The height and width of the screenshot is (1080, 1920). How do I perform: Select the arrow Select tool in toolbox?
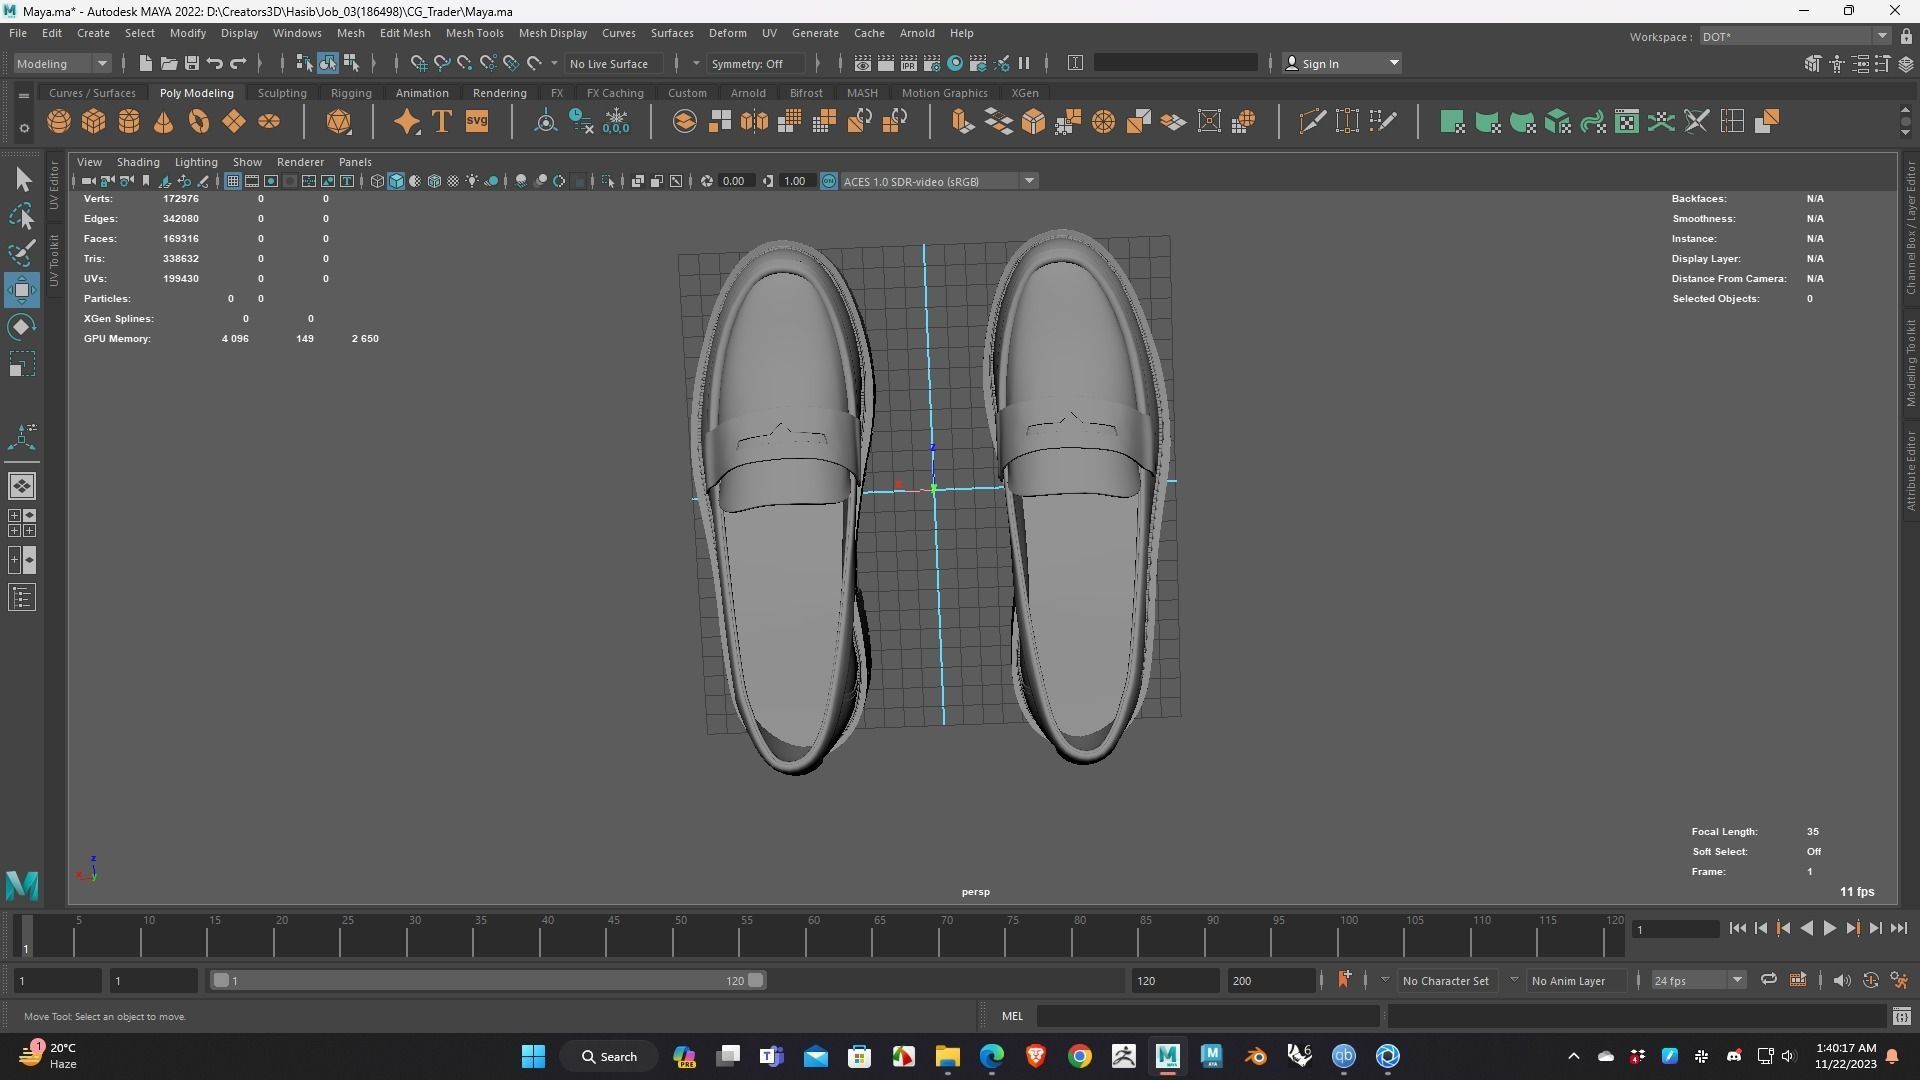[x=22, y=180]
